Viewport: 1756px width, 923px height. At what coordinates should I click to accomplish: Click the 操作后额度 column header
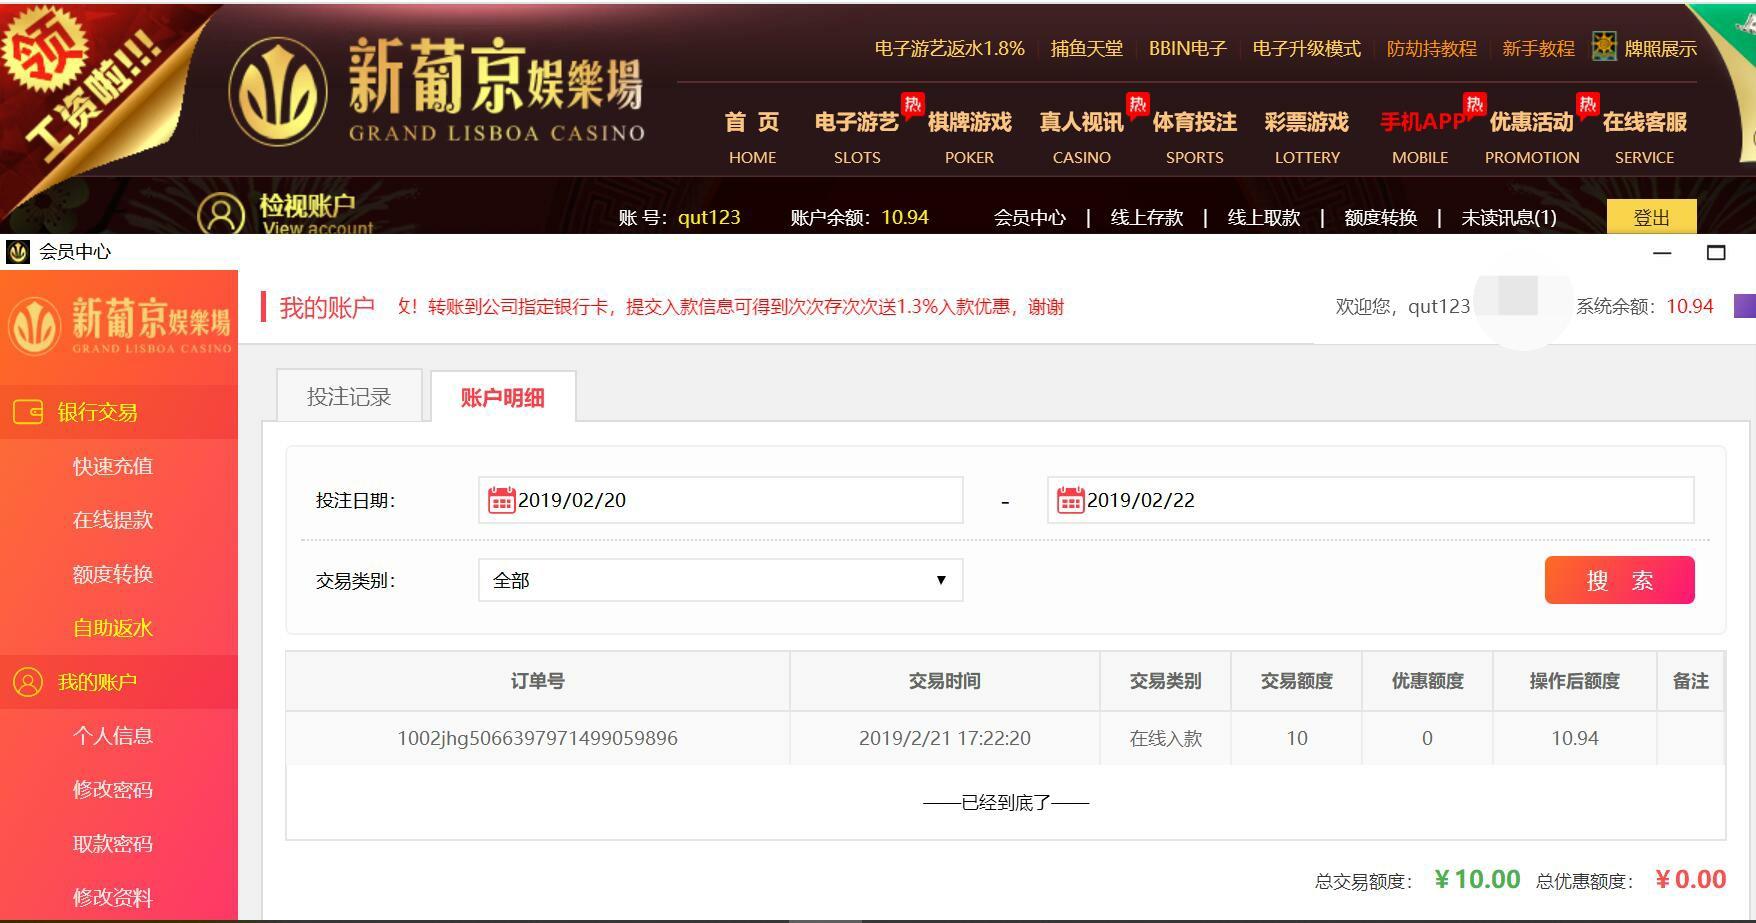[x=1574, y=681]
